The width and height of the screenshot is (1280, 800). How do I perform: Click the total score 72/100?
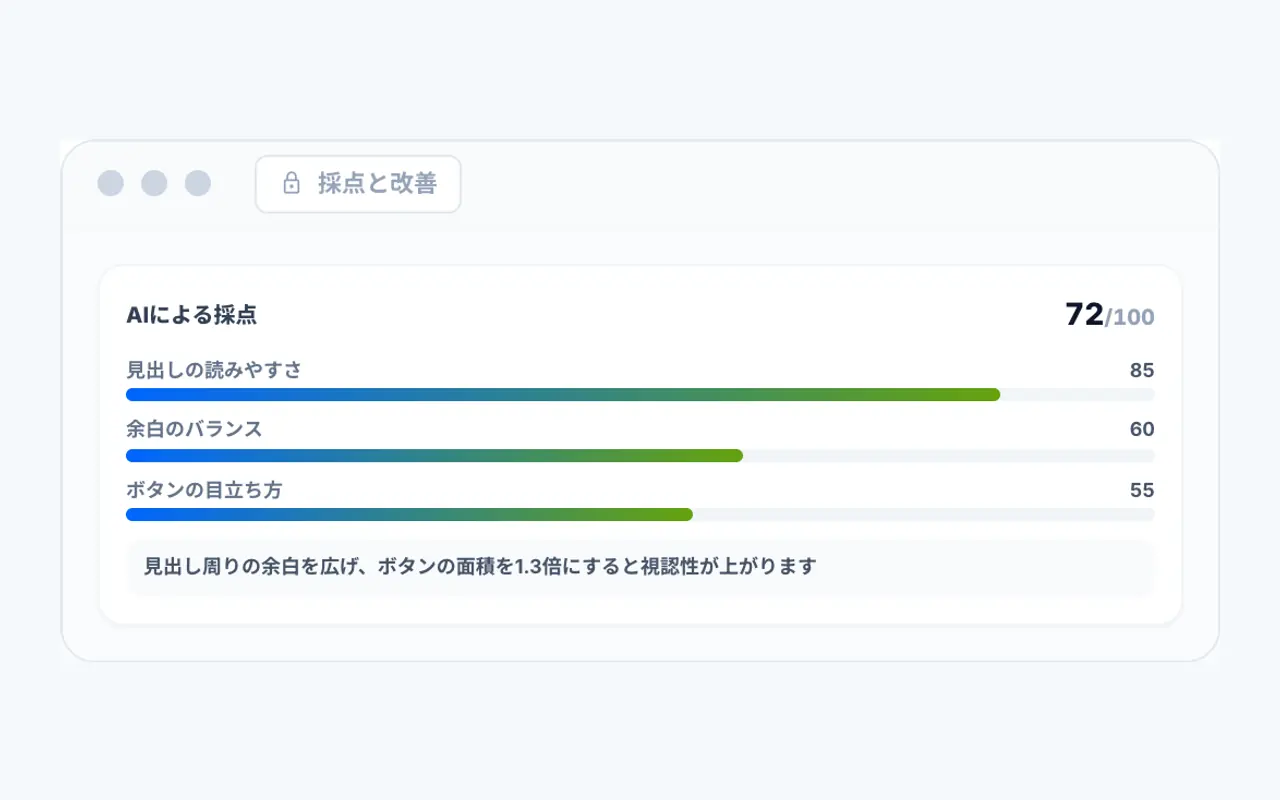pos(1109,315)
